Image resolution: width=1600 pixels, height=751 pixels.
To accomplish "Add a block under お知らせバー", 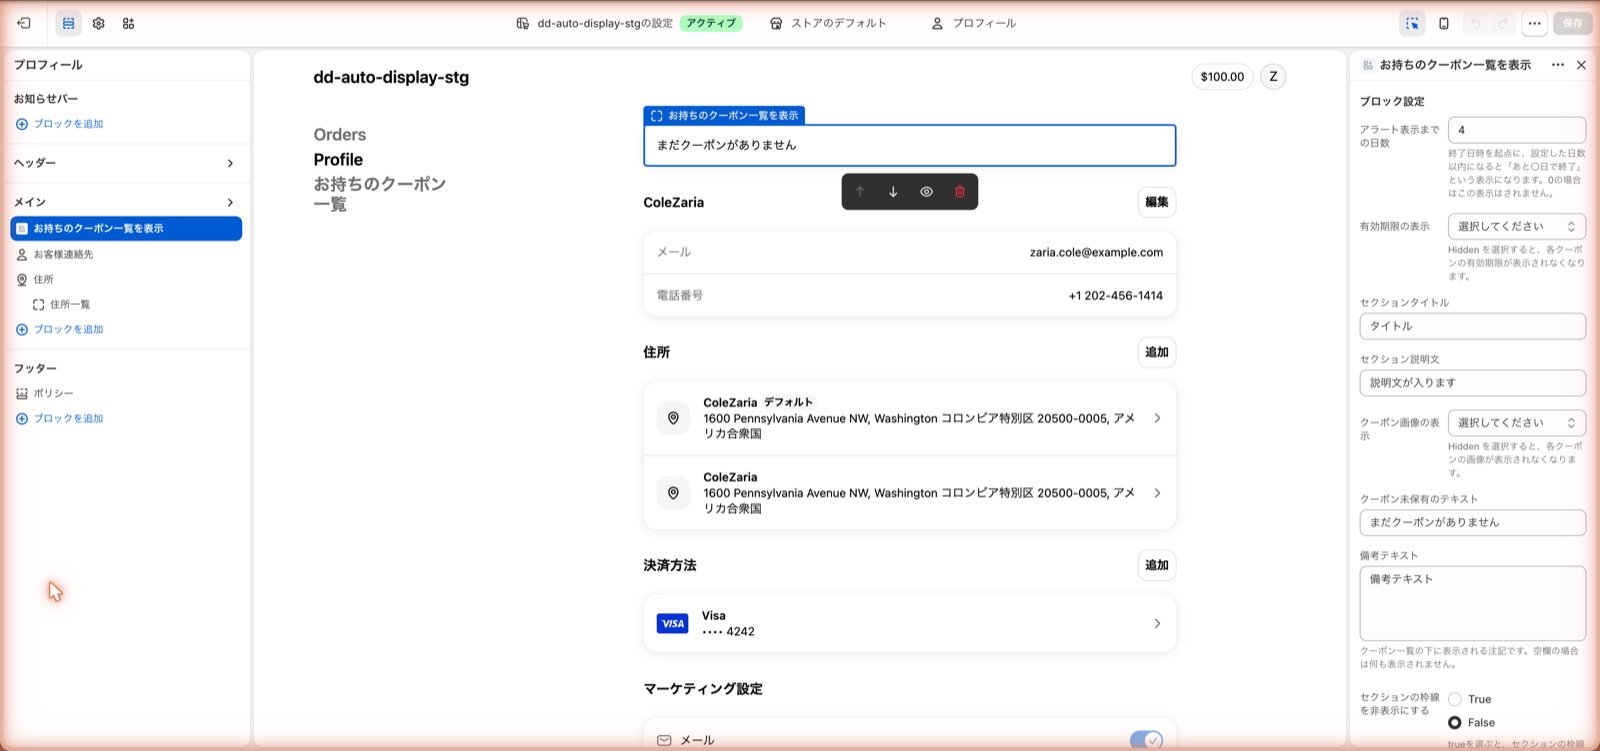I will click(60, 124).
